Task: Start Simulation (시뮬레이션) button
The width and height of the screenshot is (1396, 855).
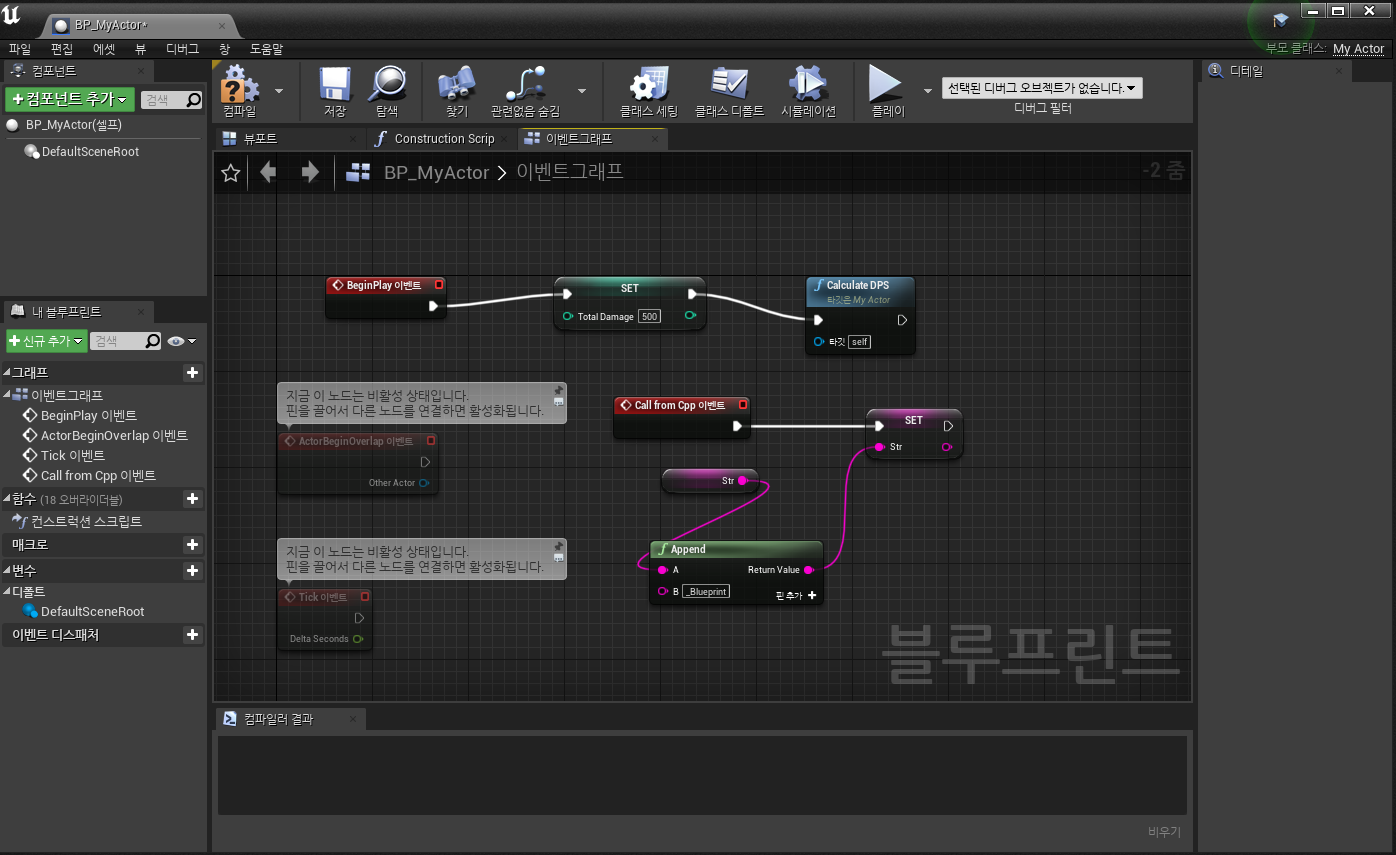Action: tap(808, 90)
